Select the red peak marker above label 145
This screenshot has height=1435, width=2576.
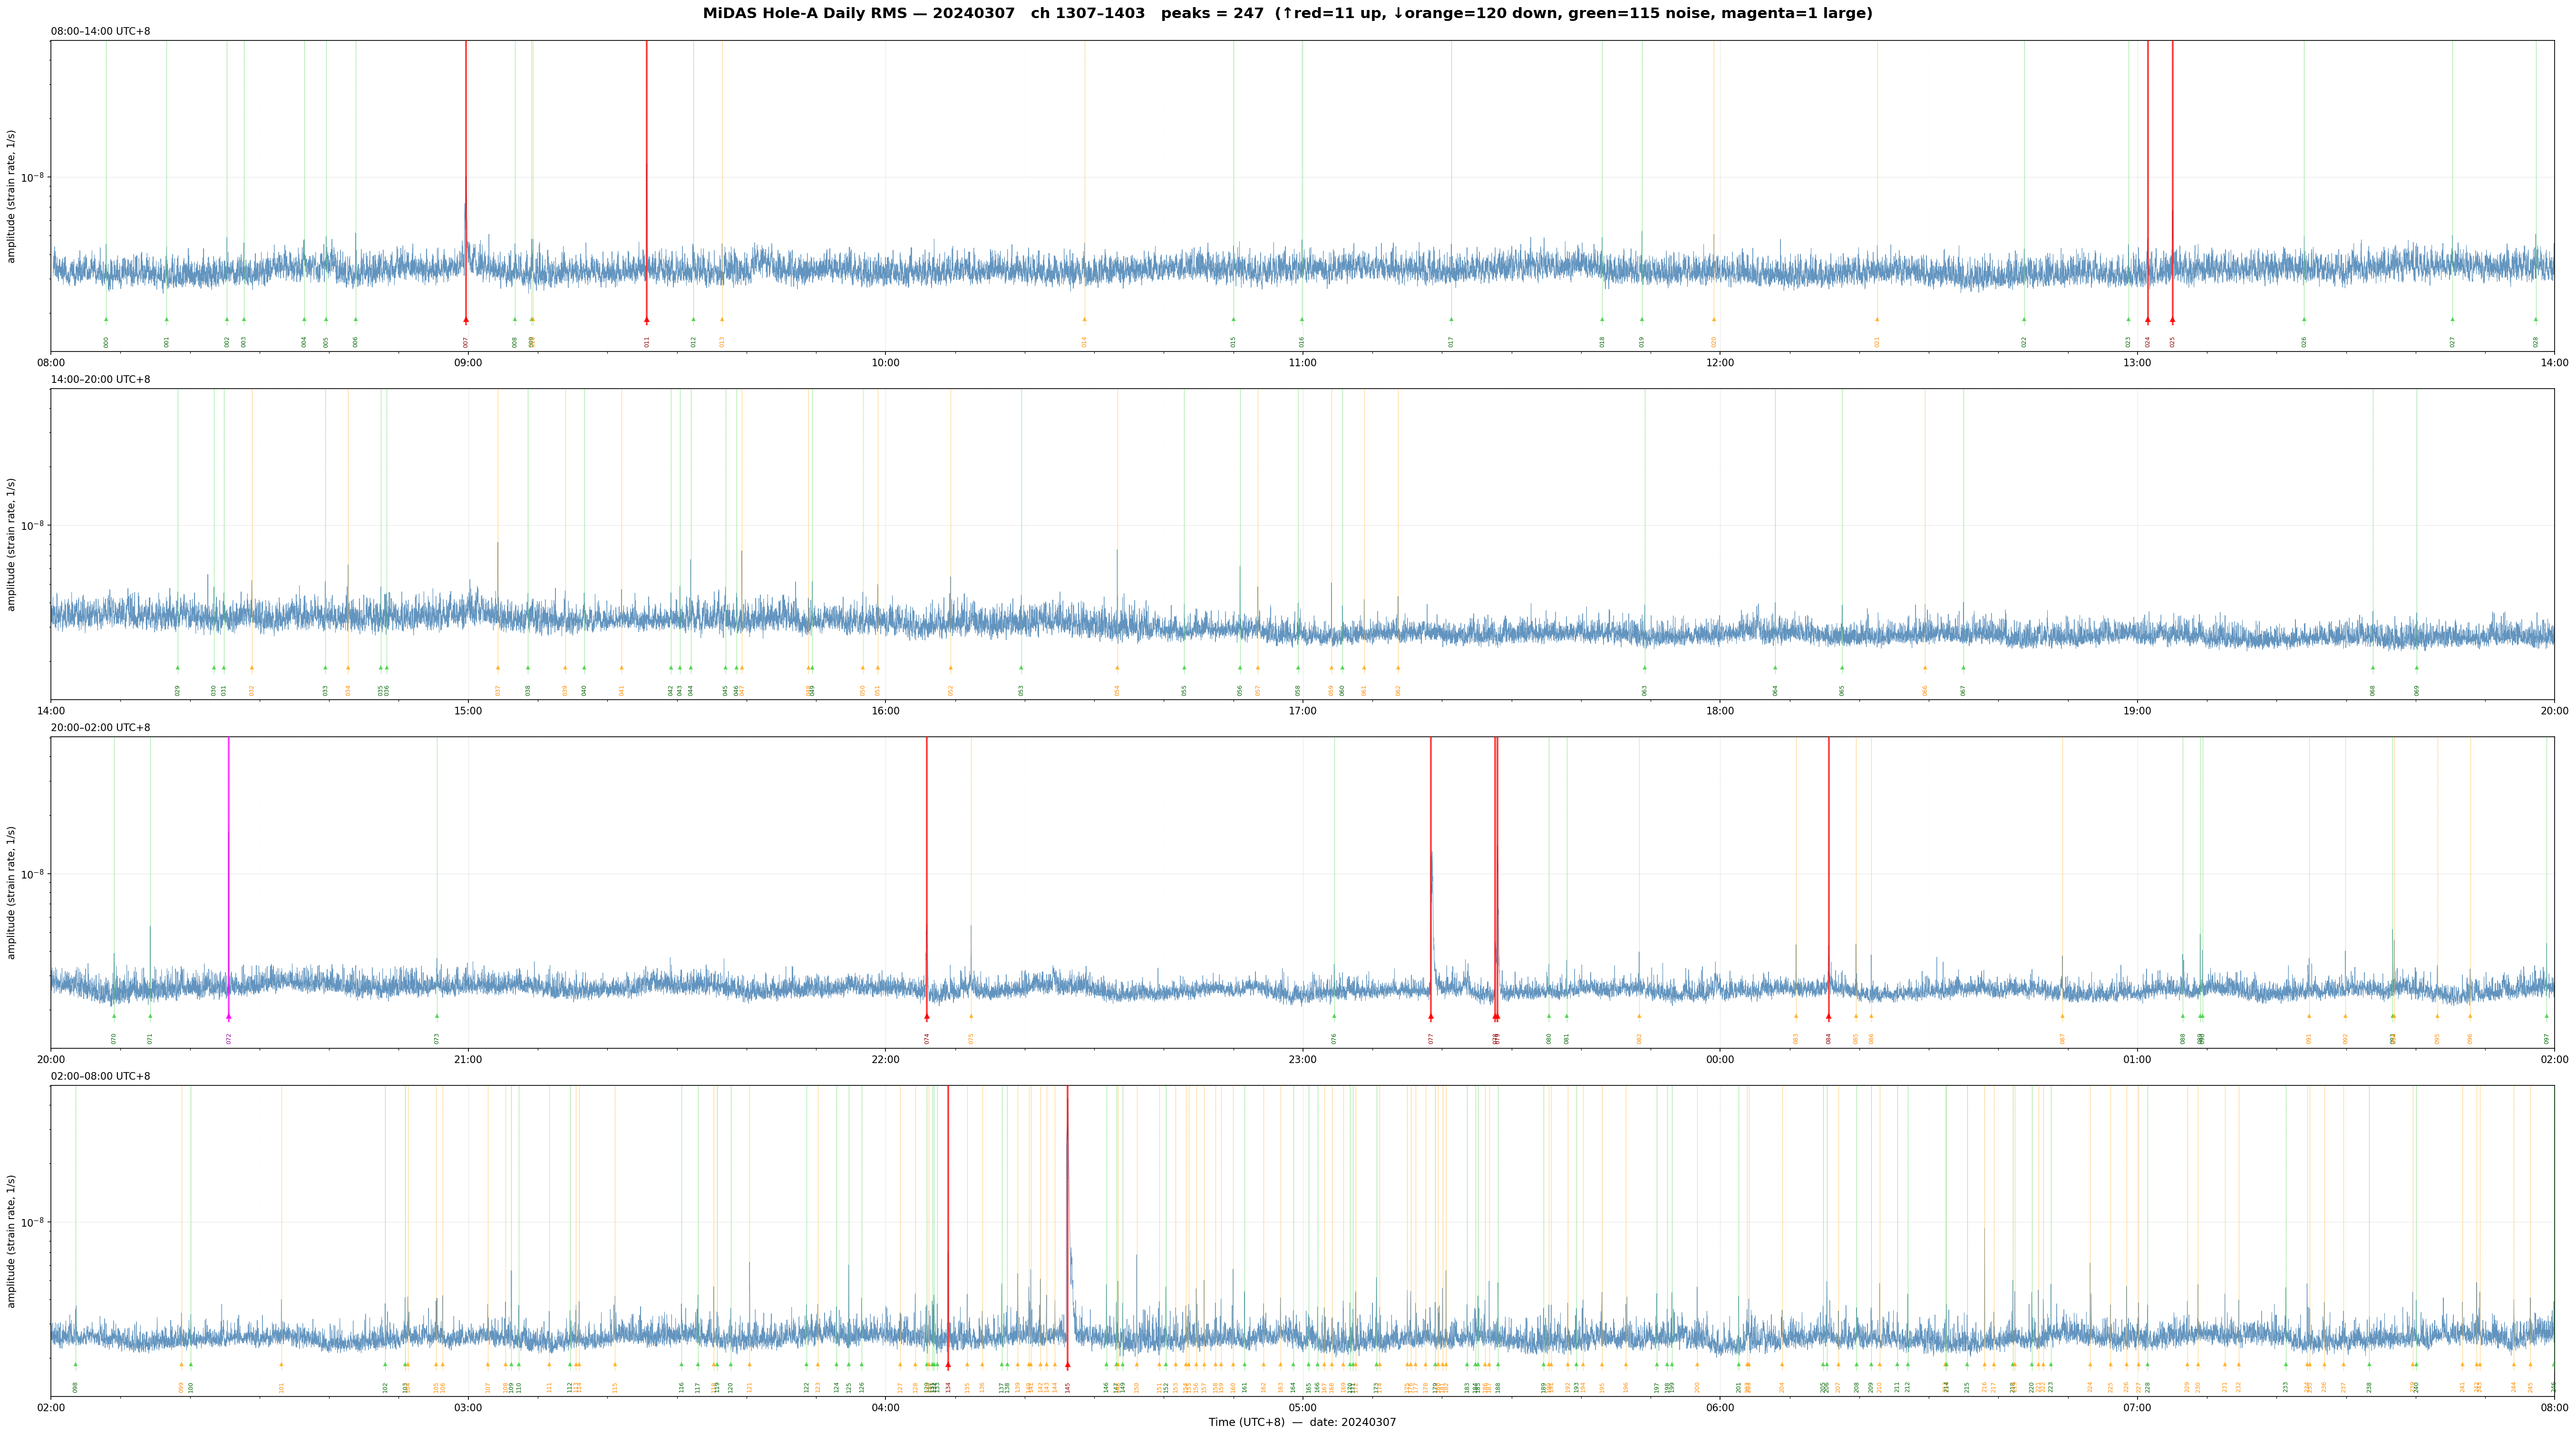[x=1068, y=1365]
